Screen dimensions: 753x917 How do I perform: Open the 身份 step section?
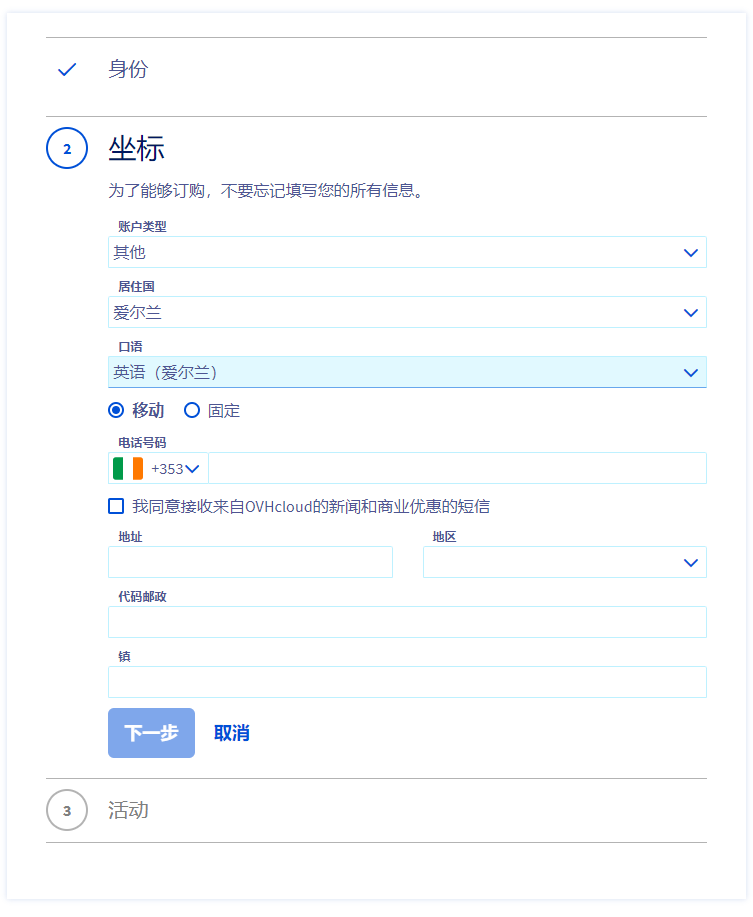pyautogui.click(x=128, y=70)
